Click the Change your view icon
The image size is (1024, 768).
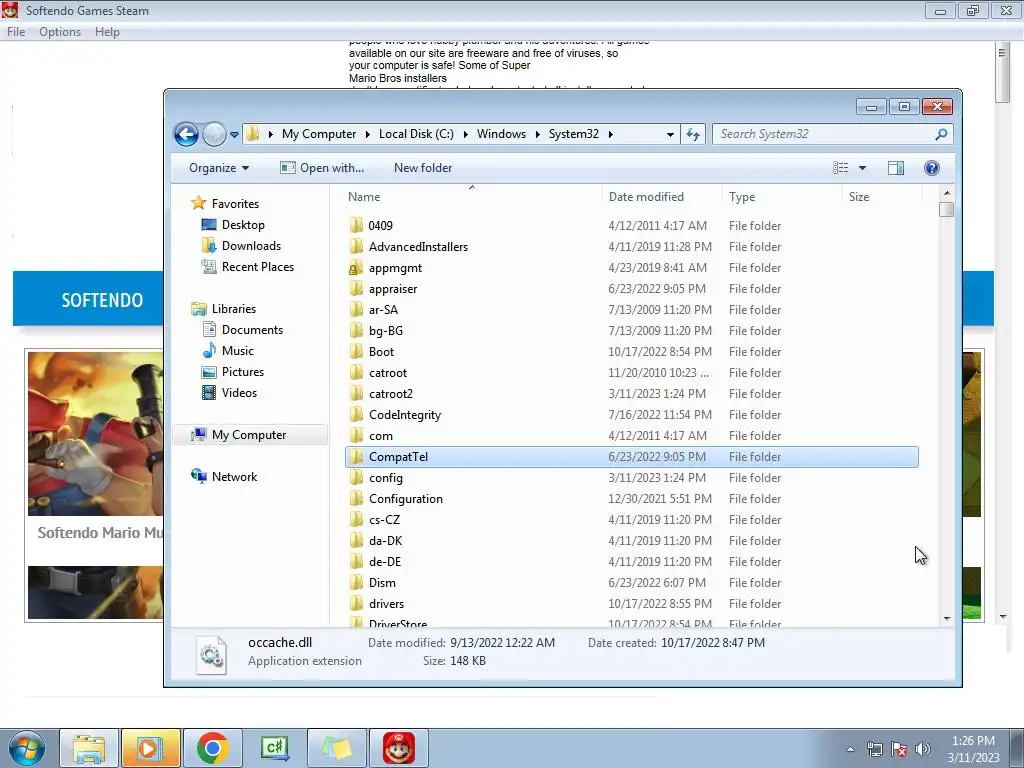(x=840, y=168)
